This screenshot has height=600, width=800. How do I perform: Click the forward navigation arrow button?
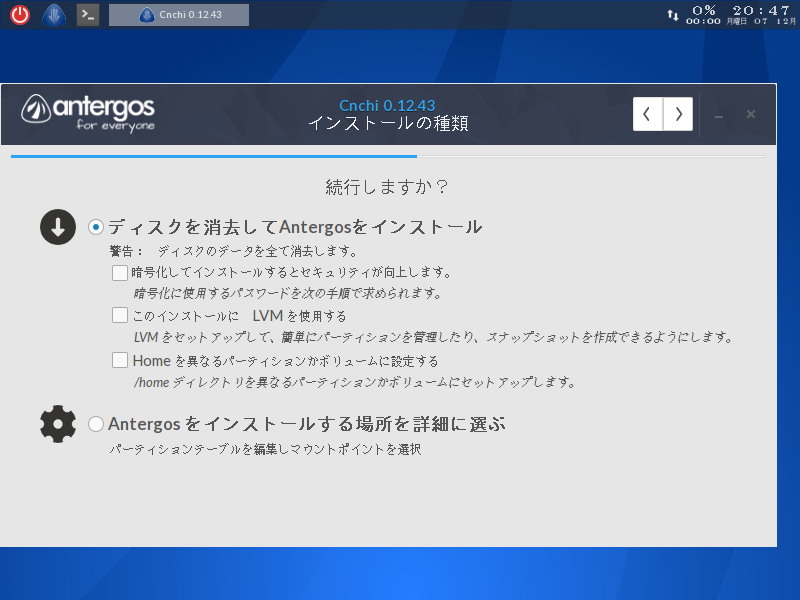[677, 113]
